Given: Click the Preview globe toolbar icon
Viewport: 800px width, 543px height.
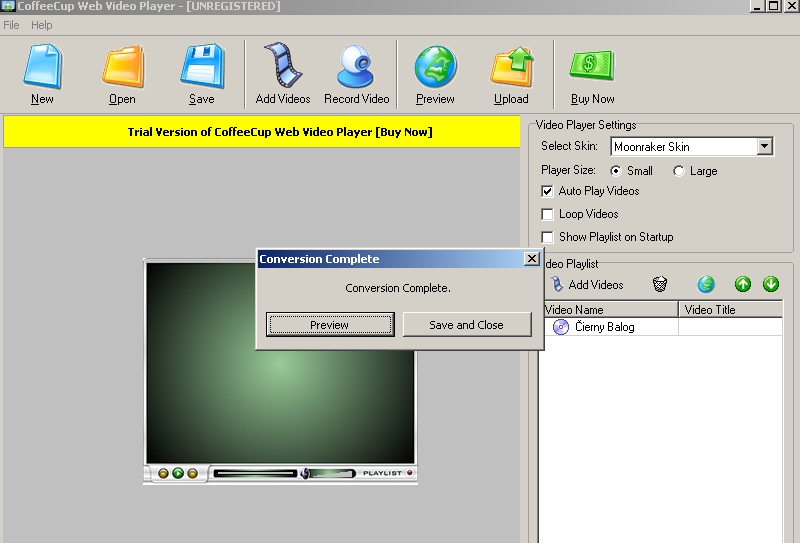Looking at the screenshot, I should 435,66.
